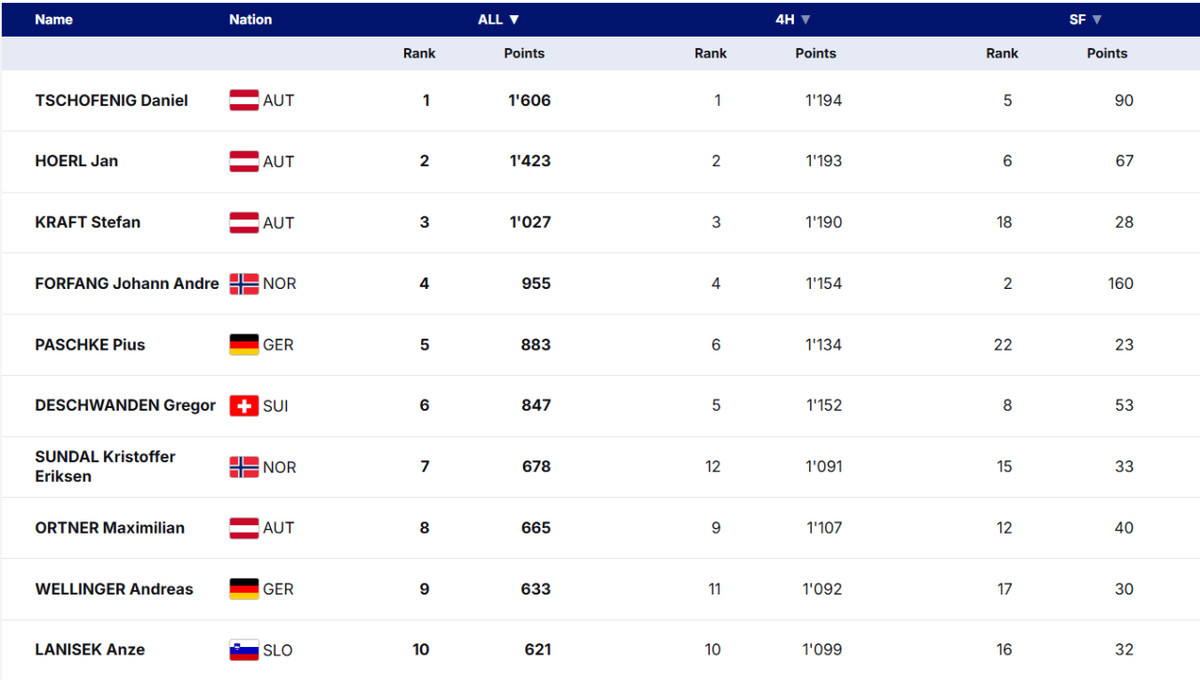The width and height of the screenshot is (1200, 680).
Task: Click Switzerland flag beside DESCHWANDEN Gregor
Action: (x=244, y=406)
